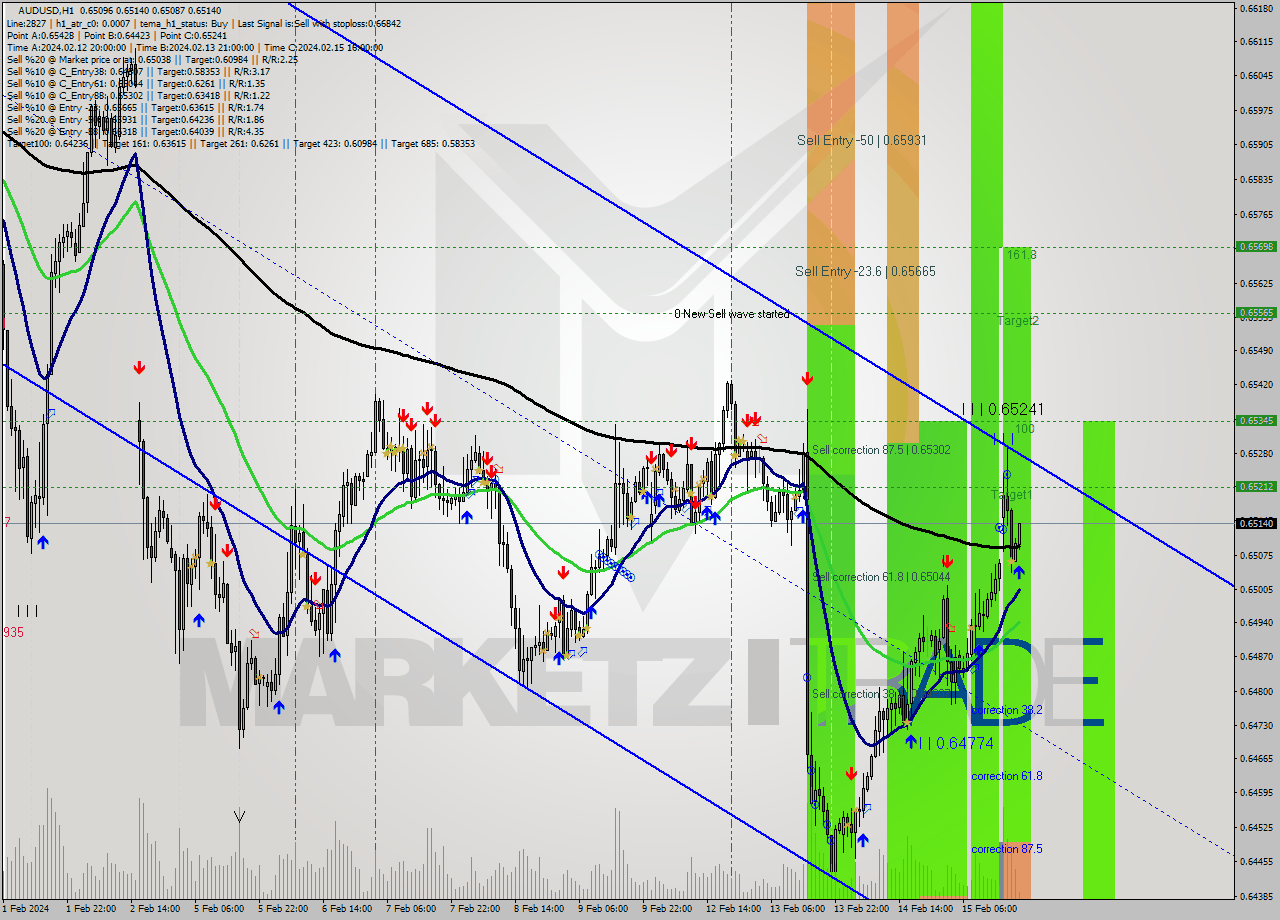Click the '| | 0.64774' point label
Image resolution: width=1280 pixels, height=920 pixels.
pos(956,743)
